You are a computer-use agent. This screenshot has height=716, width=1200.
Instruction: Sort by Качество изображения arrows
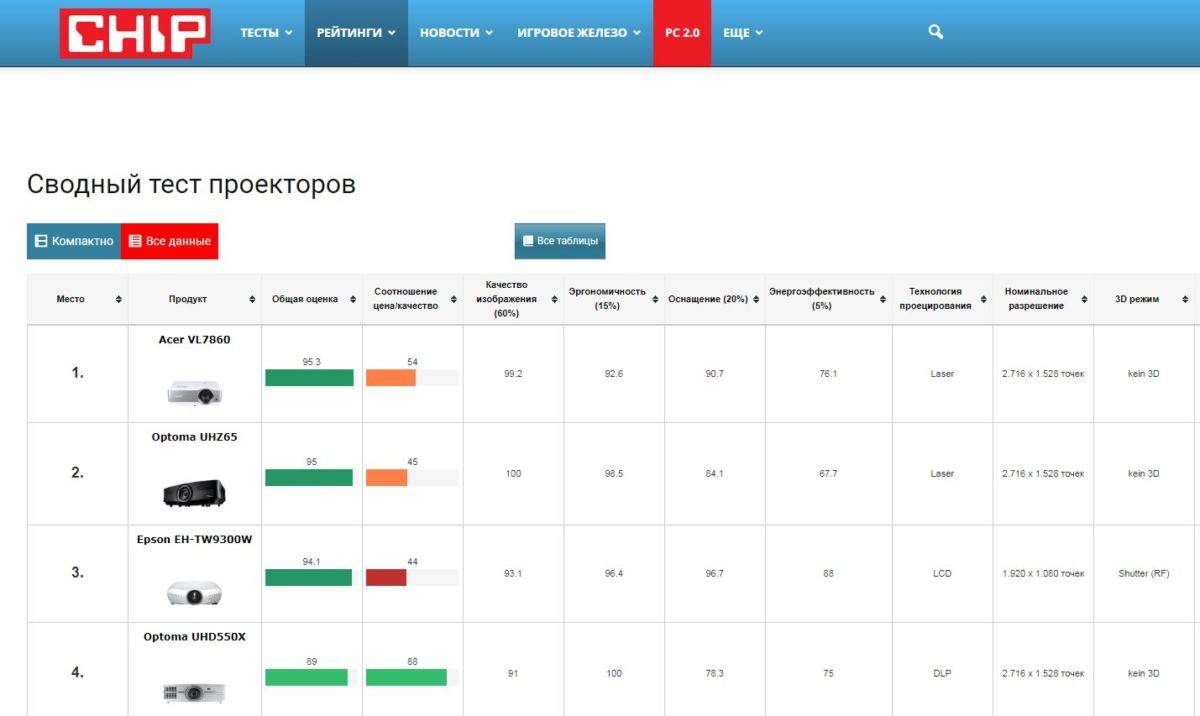554,299
